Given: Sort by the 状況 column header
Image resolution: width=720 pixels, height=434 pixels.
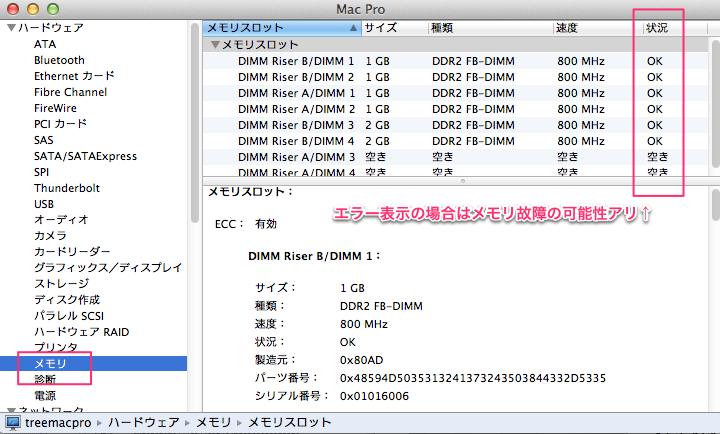Looking at the screenshot, I should point(675,28).
